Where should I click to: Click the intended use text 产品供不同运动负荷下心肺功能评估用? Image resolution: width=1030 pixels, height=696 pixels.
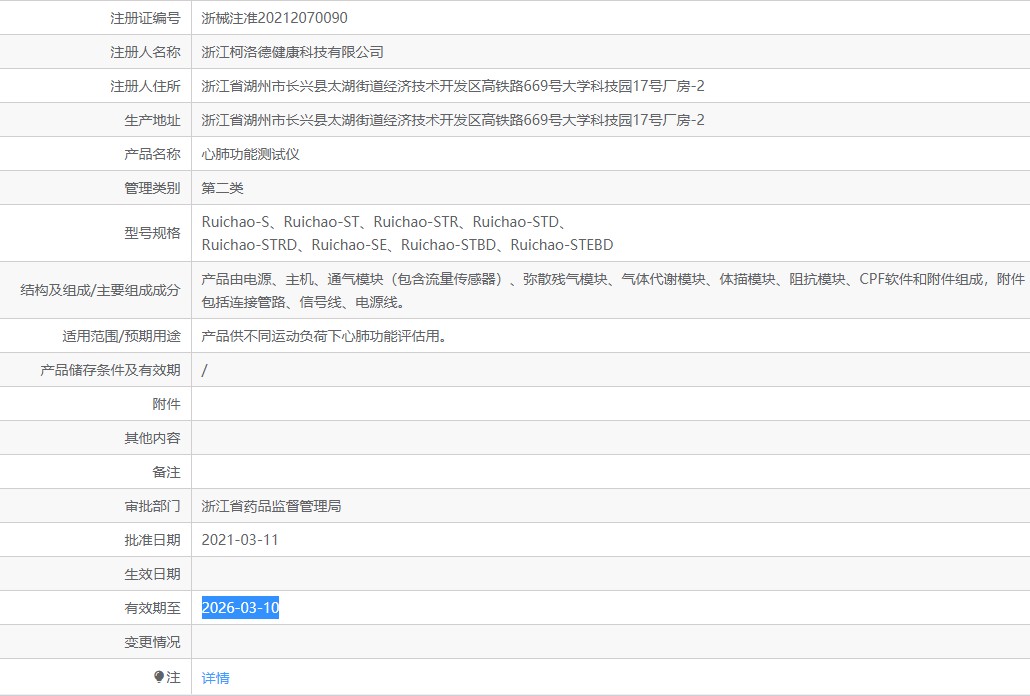[324, 336]
